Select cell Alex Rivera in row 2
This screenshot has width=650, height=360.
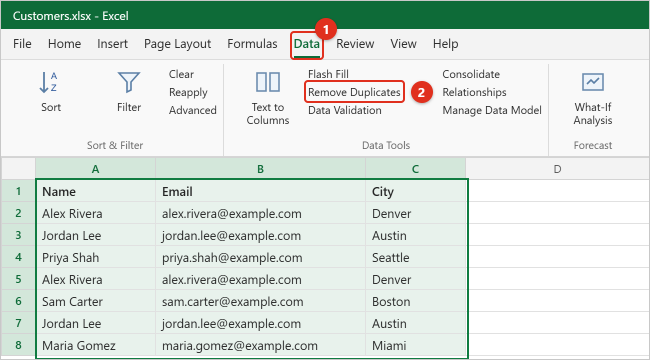tap(96, 213)
